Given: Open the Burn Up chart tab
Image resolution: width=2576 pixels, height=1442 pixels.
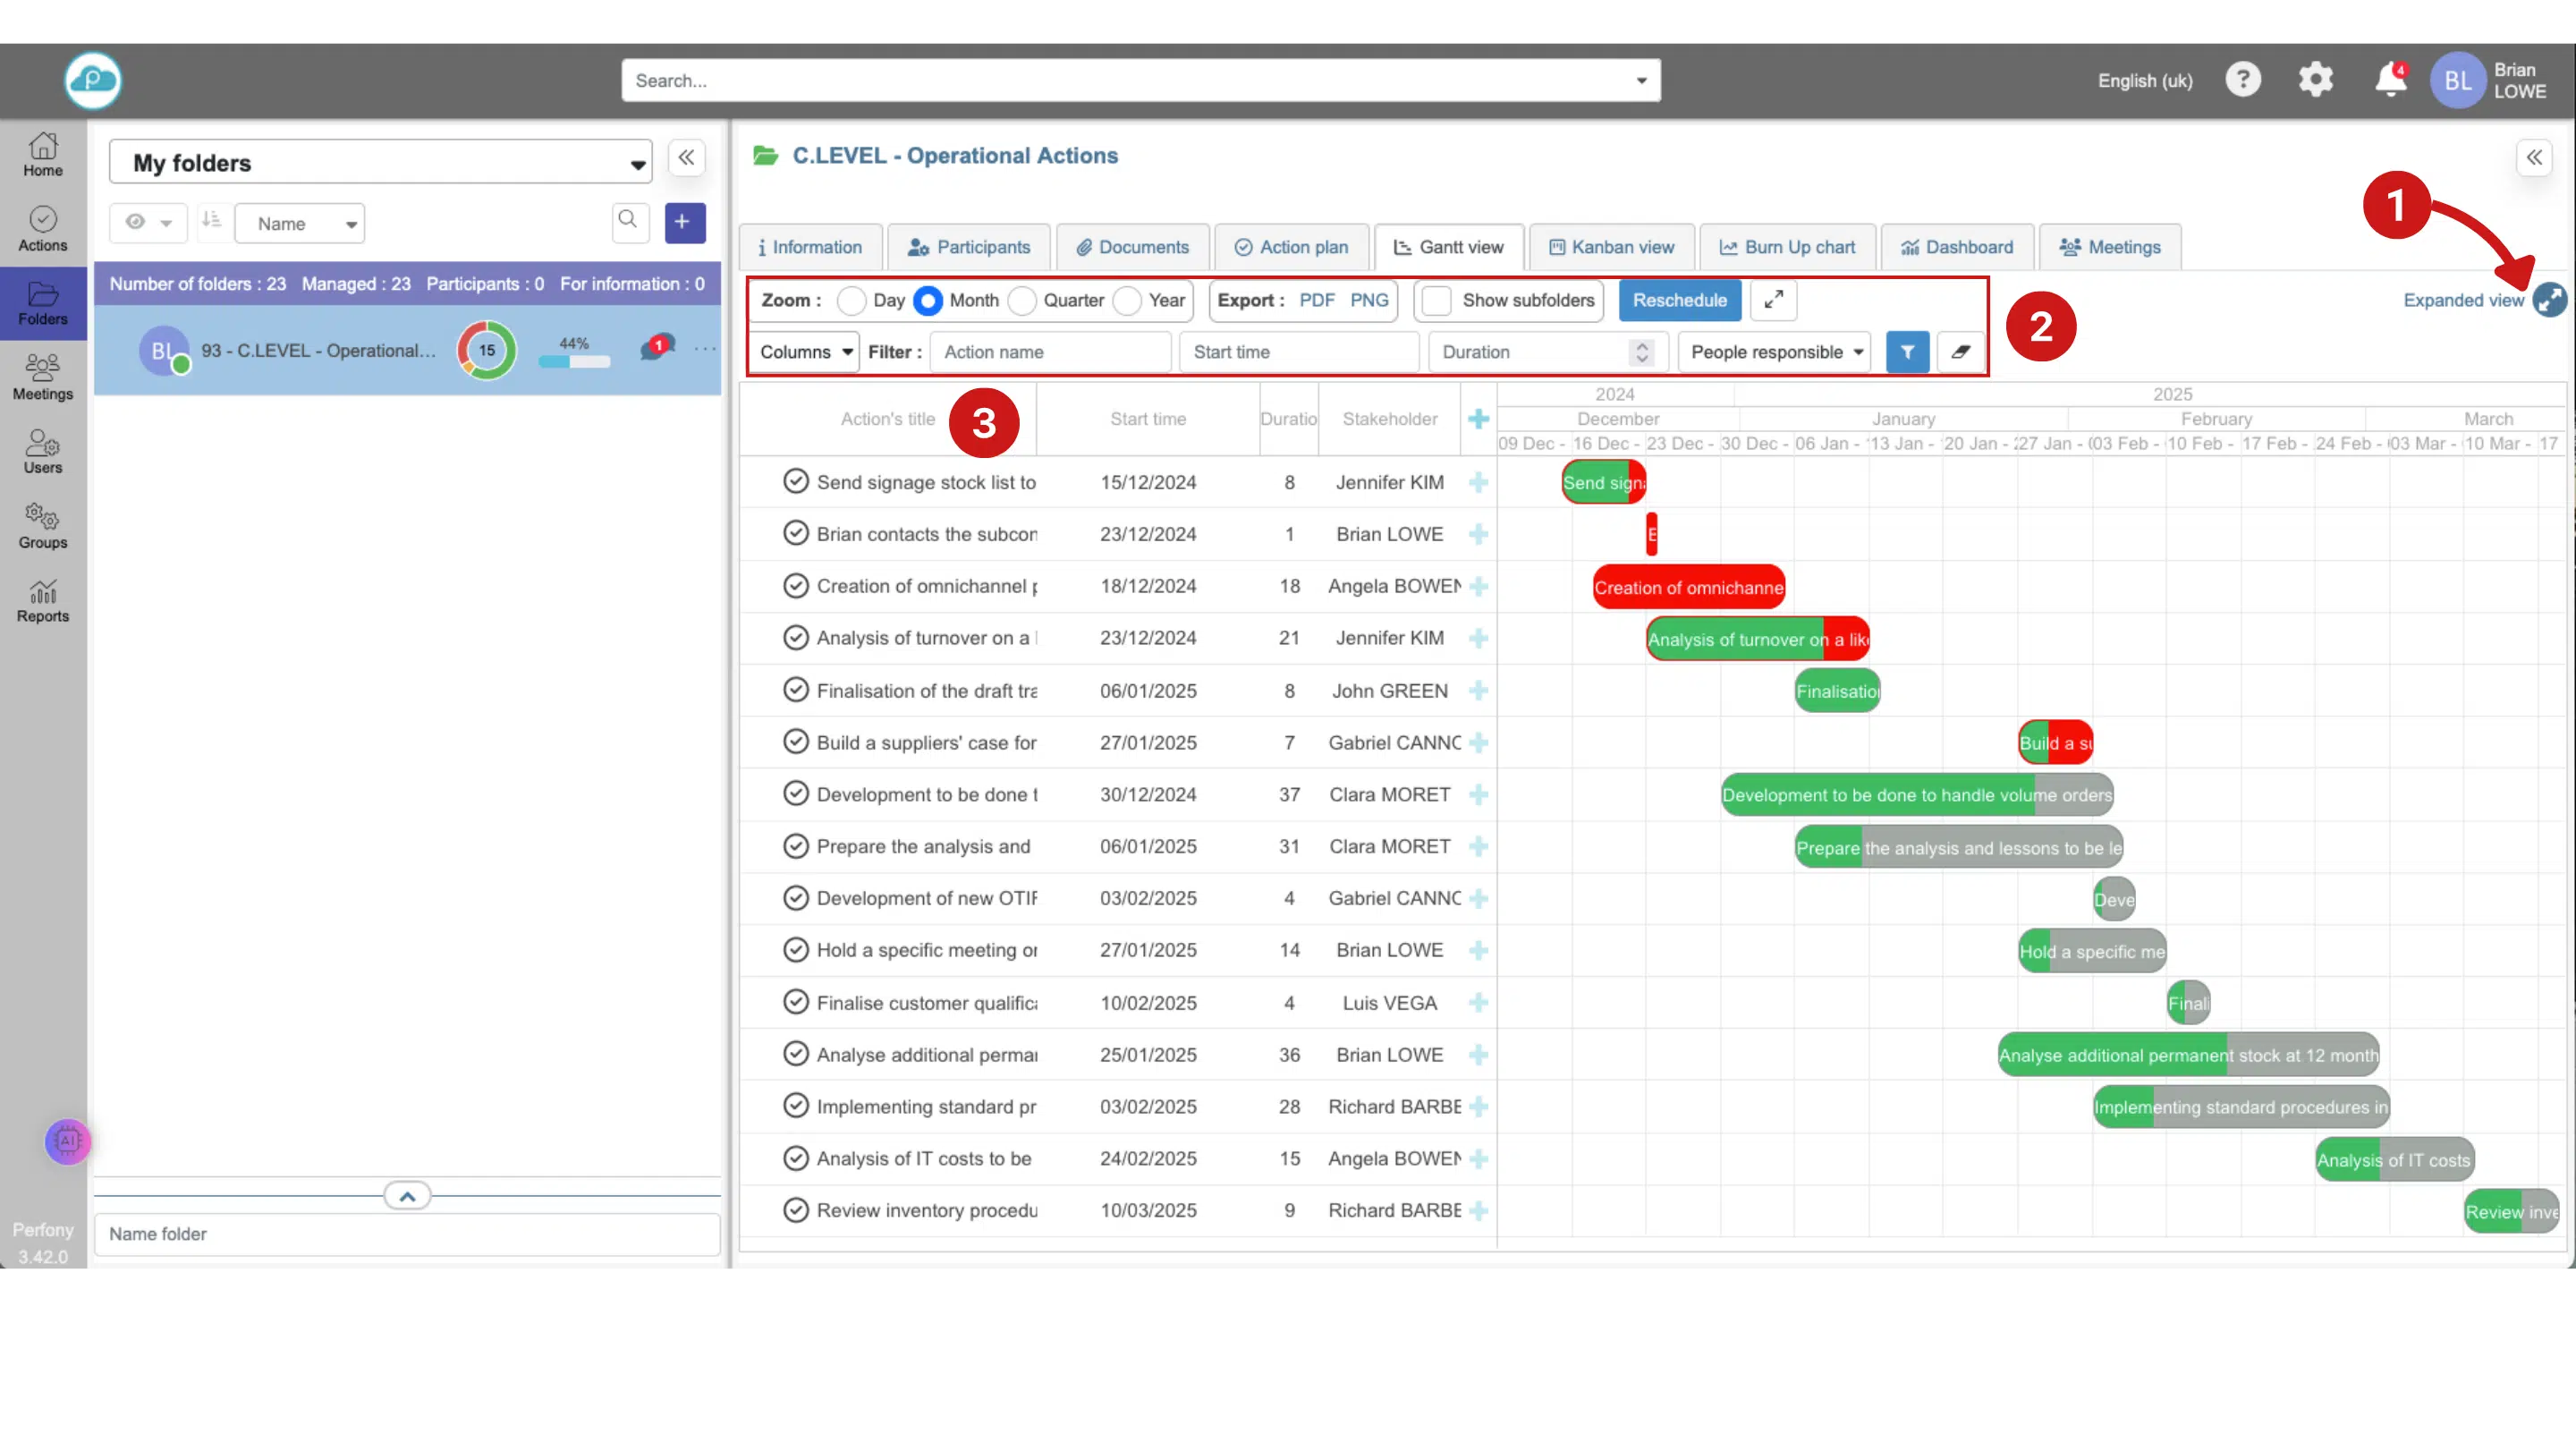Looking at the screenshot, I should point(1787,247).
